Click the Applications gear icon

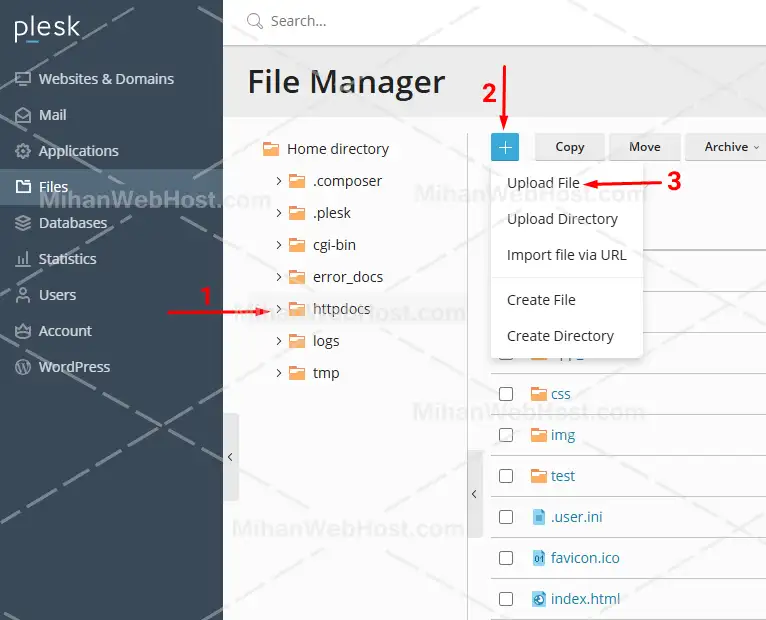[x=22, y=151]
